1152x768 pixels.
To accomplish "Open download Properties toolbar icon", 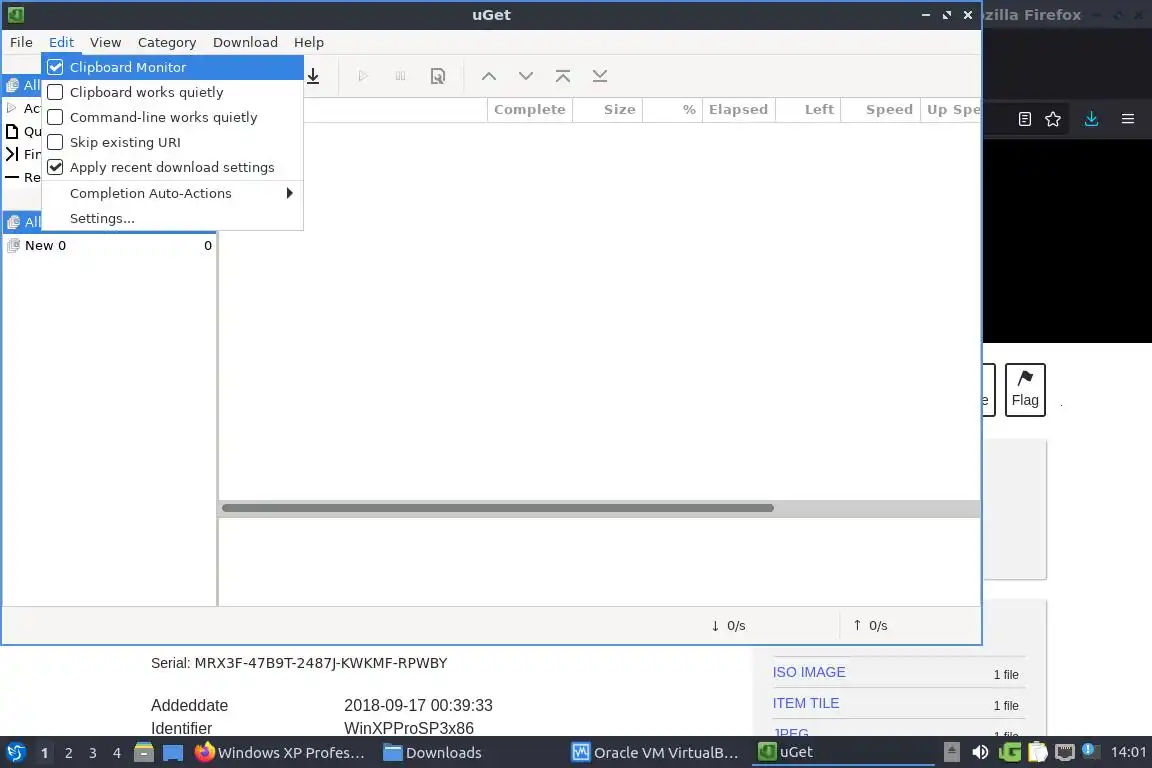I will click(x=438, y=76).
